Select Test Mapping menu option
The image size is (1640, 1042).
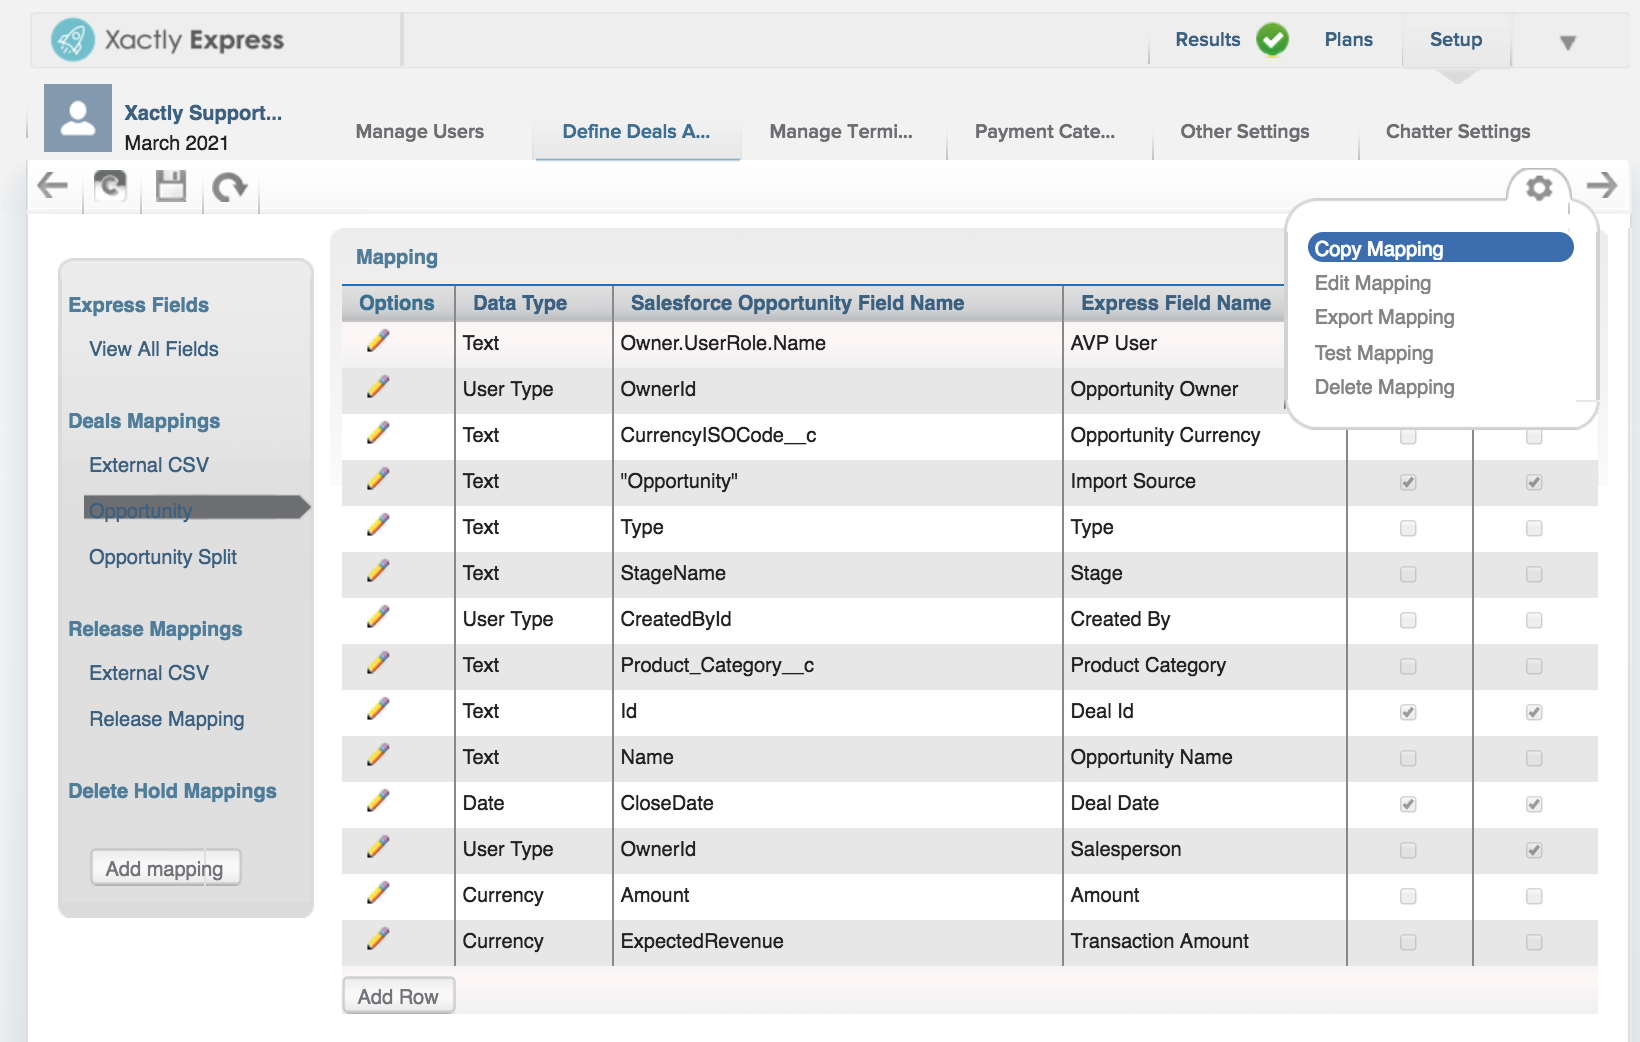1374,353
